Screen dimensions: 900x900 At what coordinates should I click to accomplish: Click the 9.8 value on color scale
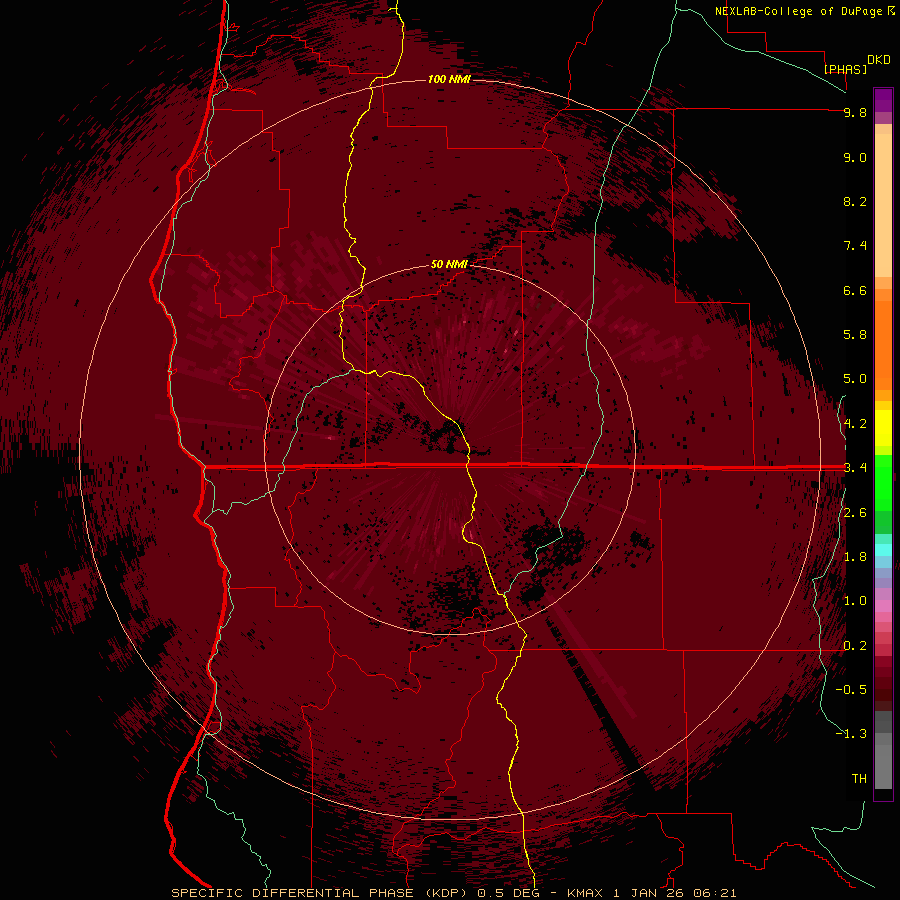[x=855, y=112]
